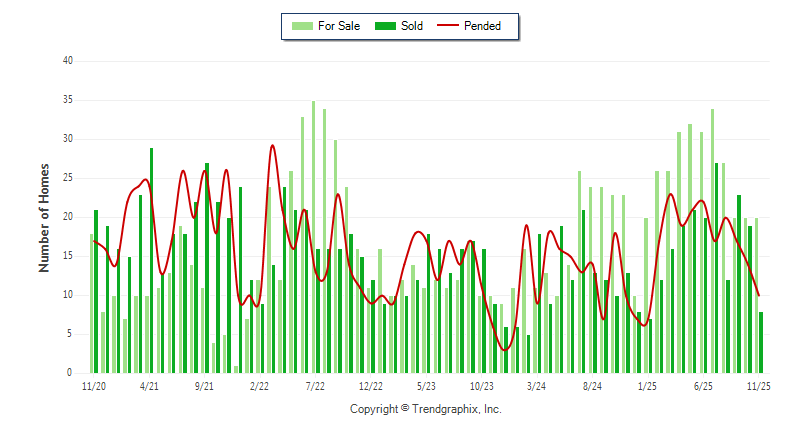Screen dimensions: 800x434
Task: Click the tallest For Sale bar near 7/22
Action: pos(313,240)
